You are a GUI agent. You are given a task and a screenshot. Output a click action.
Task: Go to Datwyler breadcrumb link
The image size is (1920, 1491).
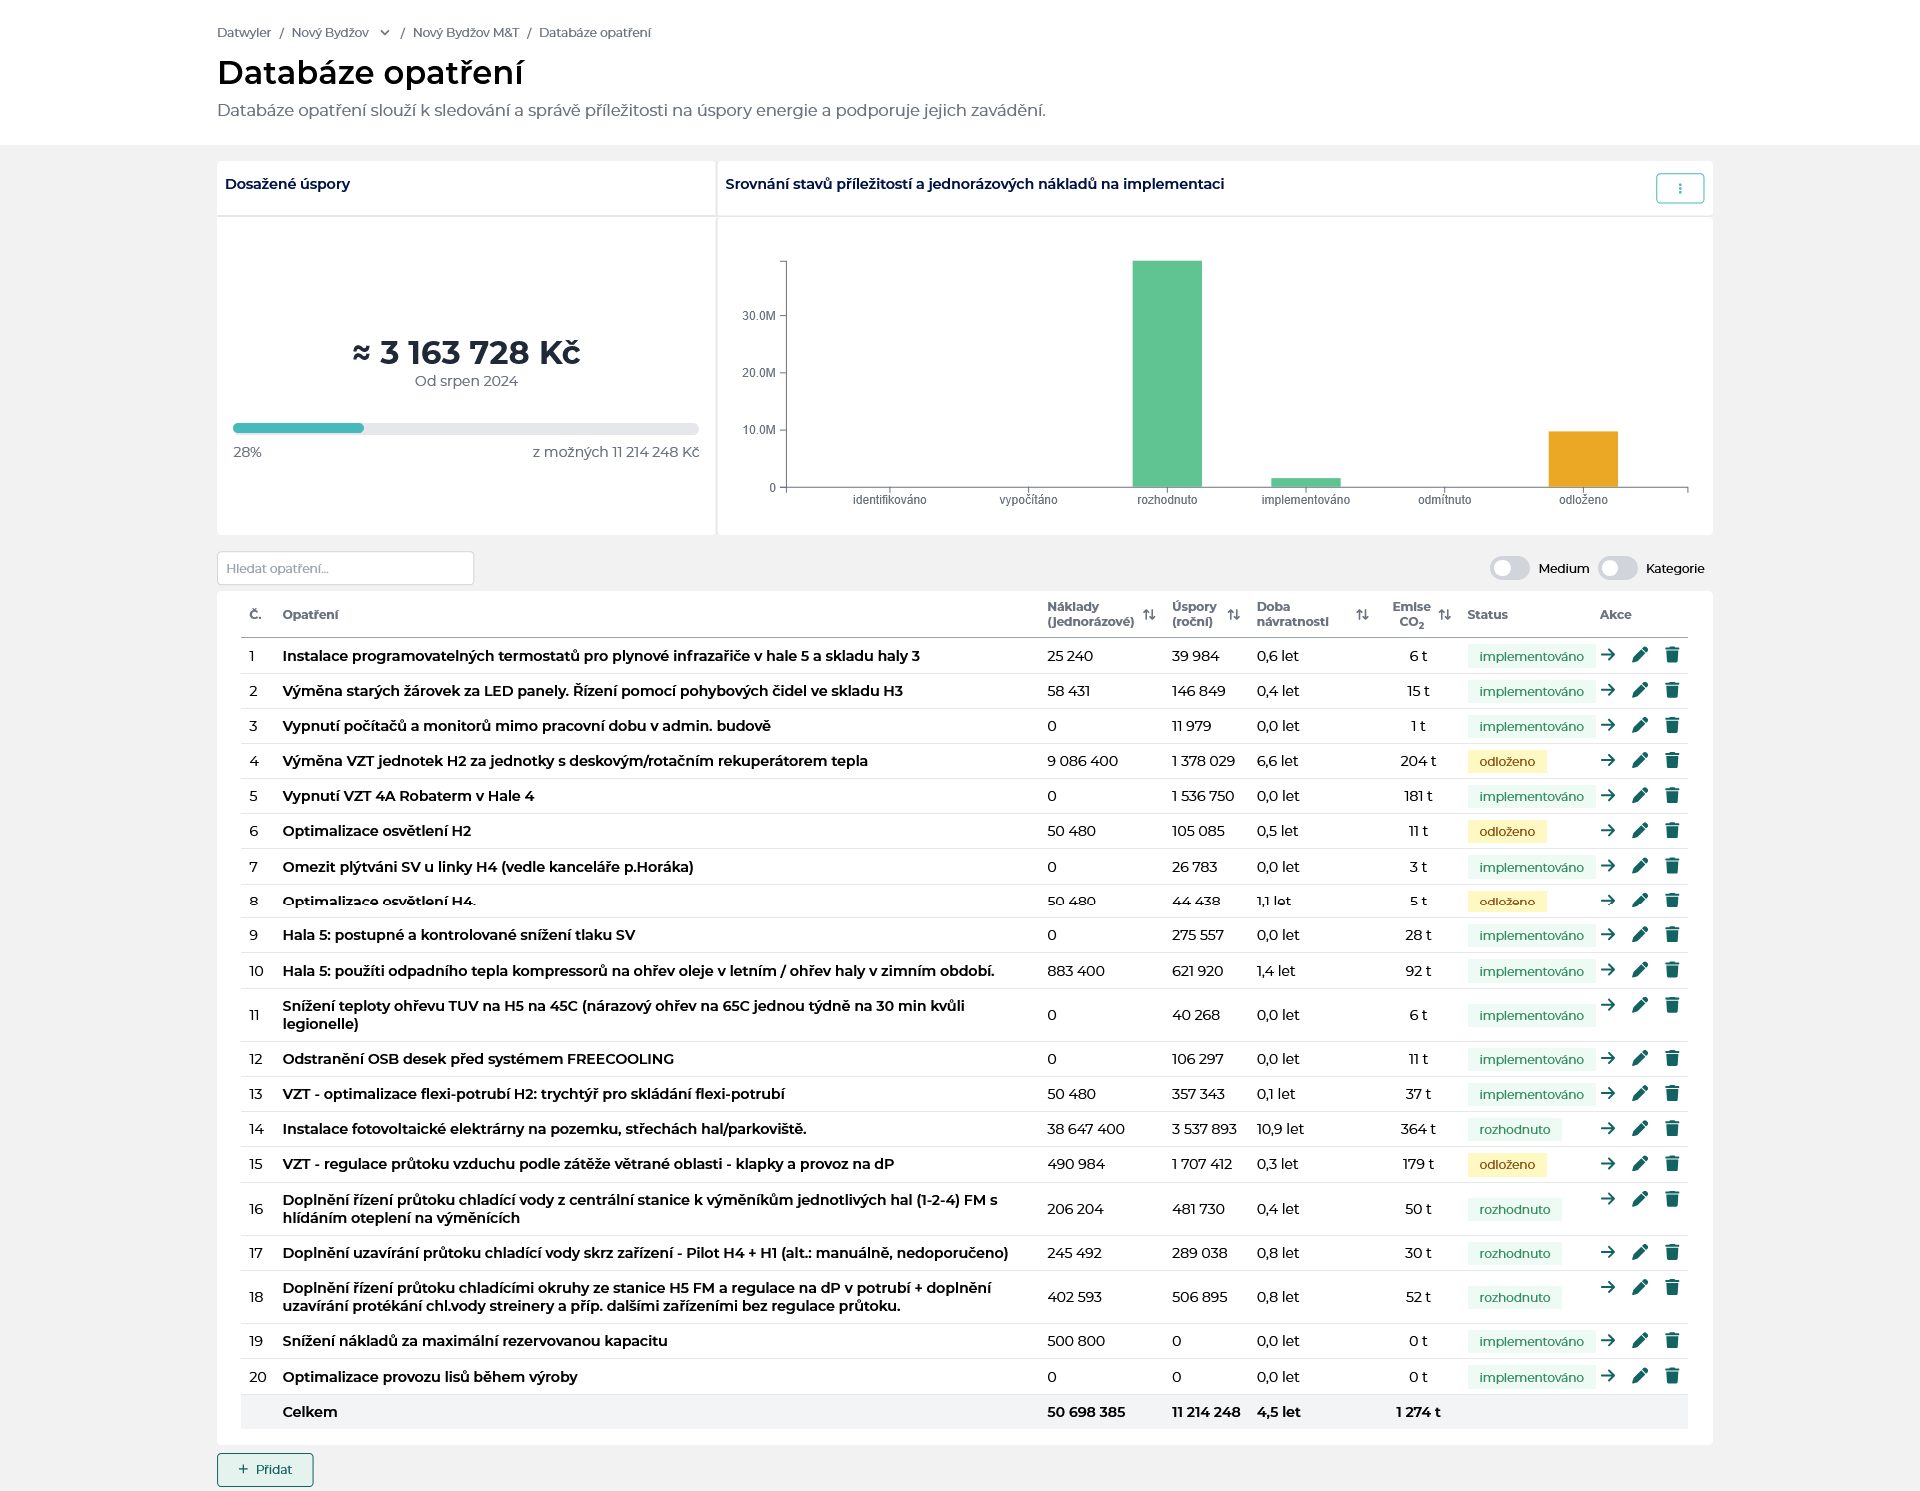pyautogui.click(x=244, y=33)
